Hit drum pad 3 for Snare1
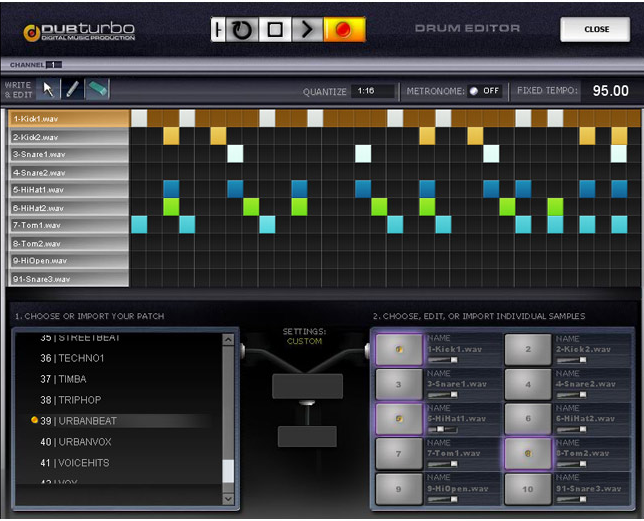The width and height of the screenshot is (644, 521). (x=399, y=384)
